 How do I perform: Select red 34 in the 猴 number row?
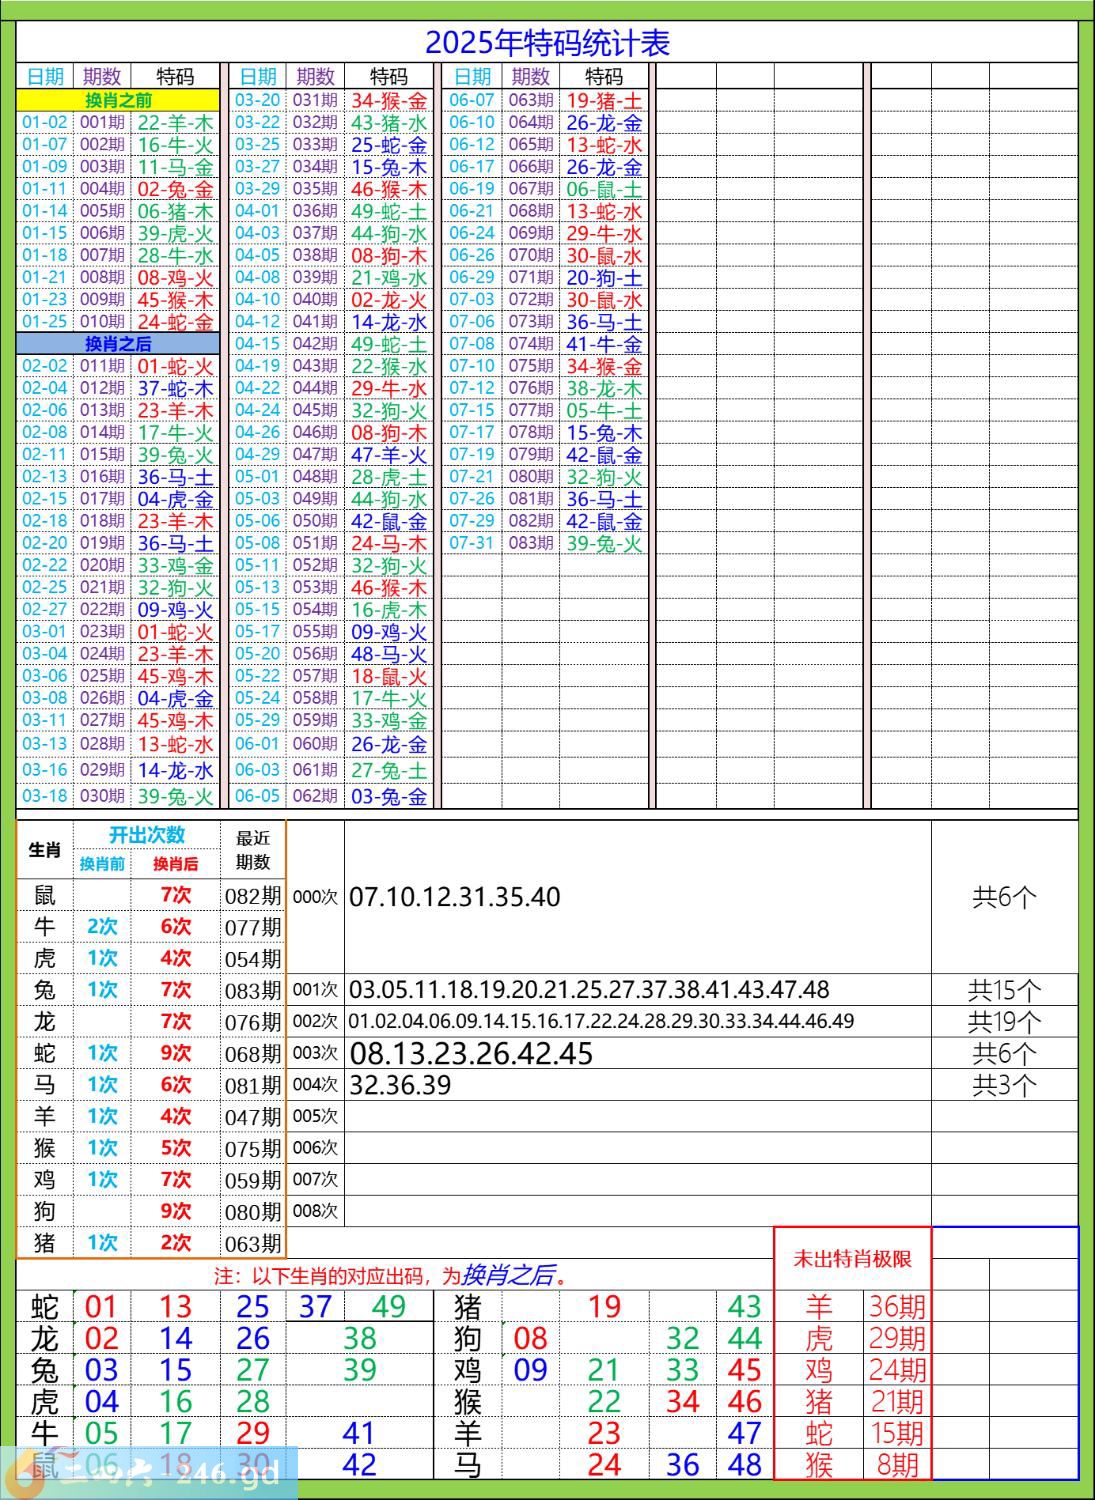[682, 1401]
